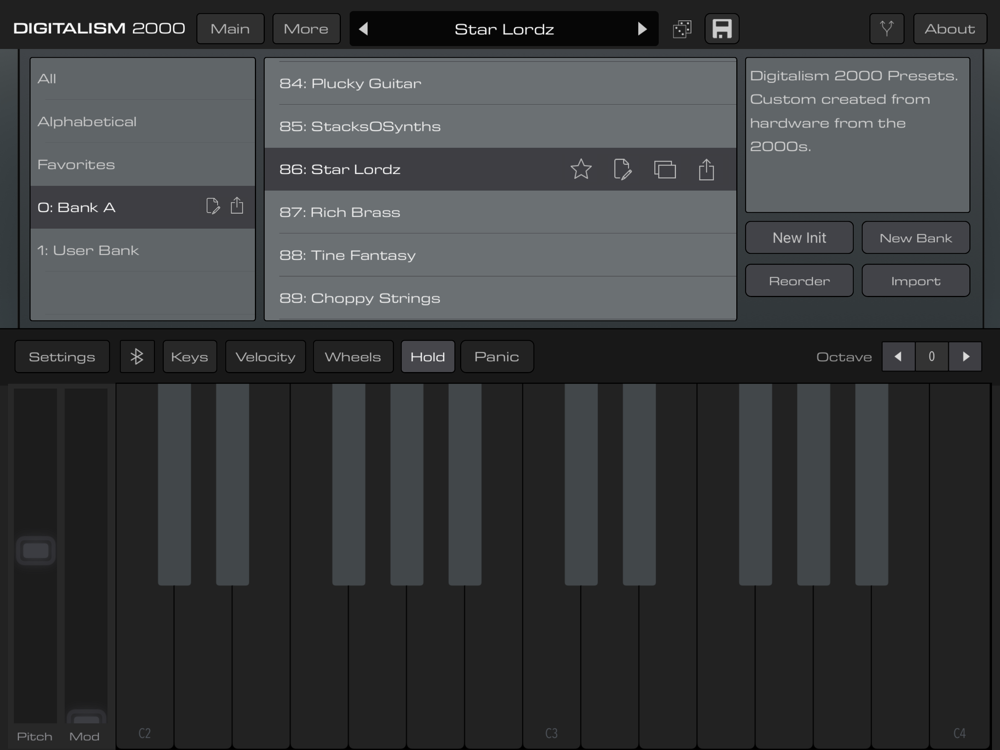Load preset 88: Tine Fantasy

click(x=501, y=255)
